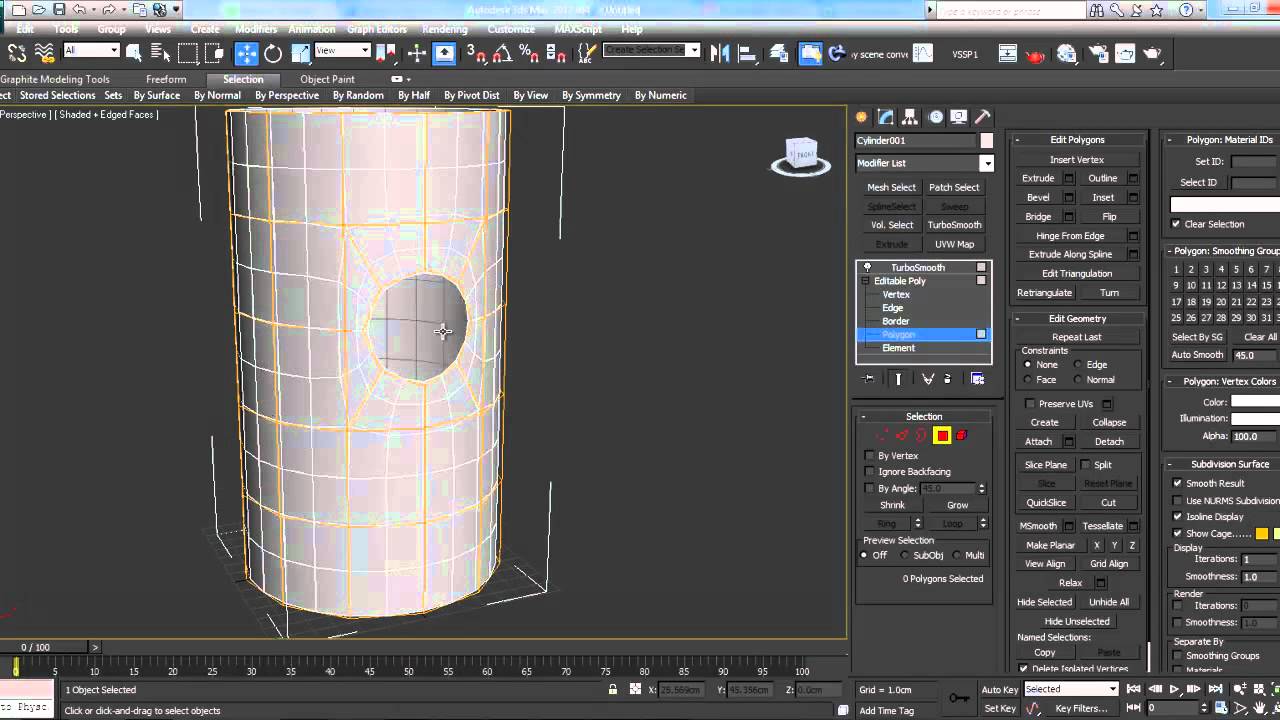The image size is (1280, 720).
Task: Select the SubObj preview selection radio button
Action: (x=905, y=555)
